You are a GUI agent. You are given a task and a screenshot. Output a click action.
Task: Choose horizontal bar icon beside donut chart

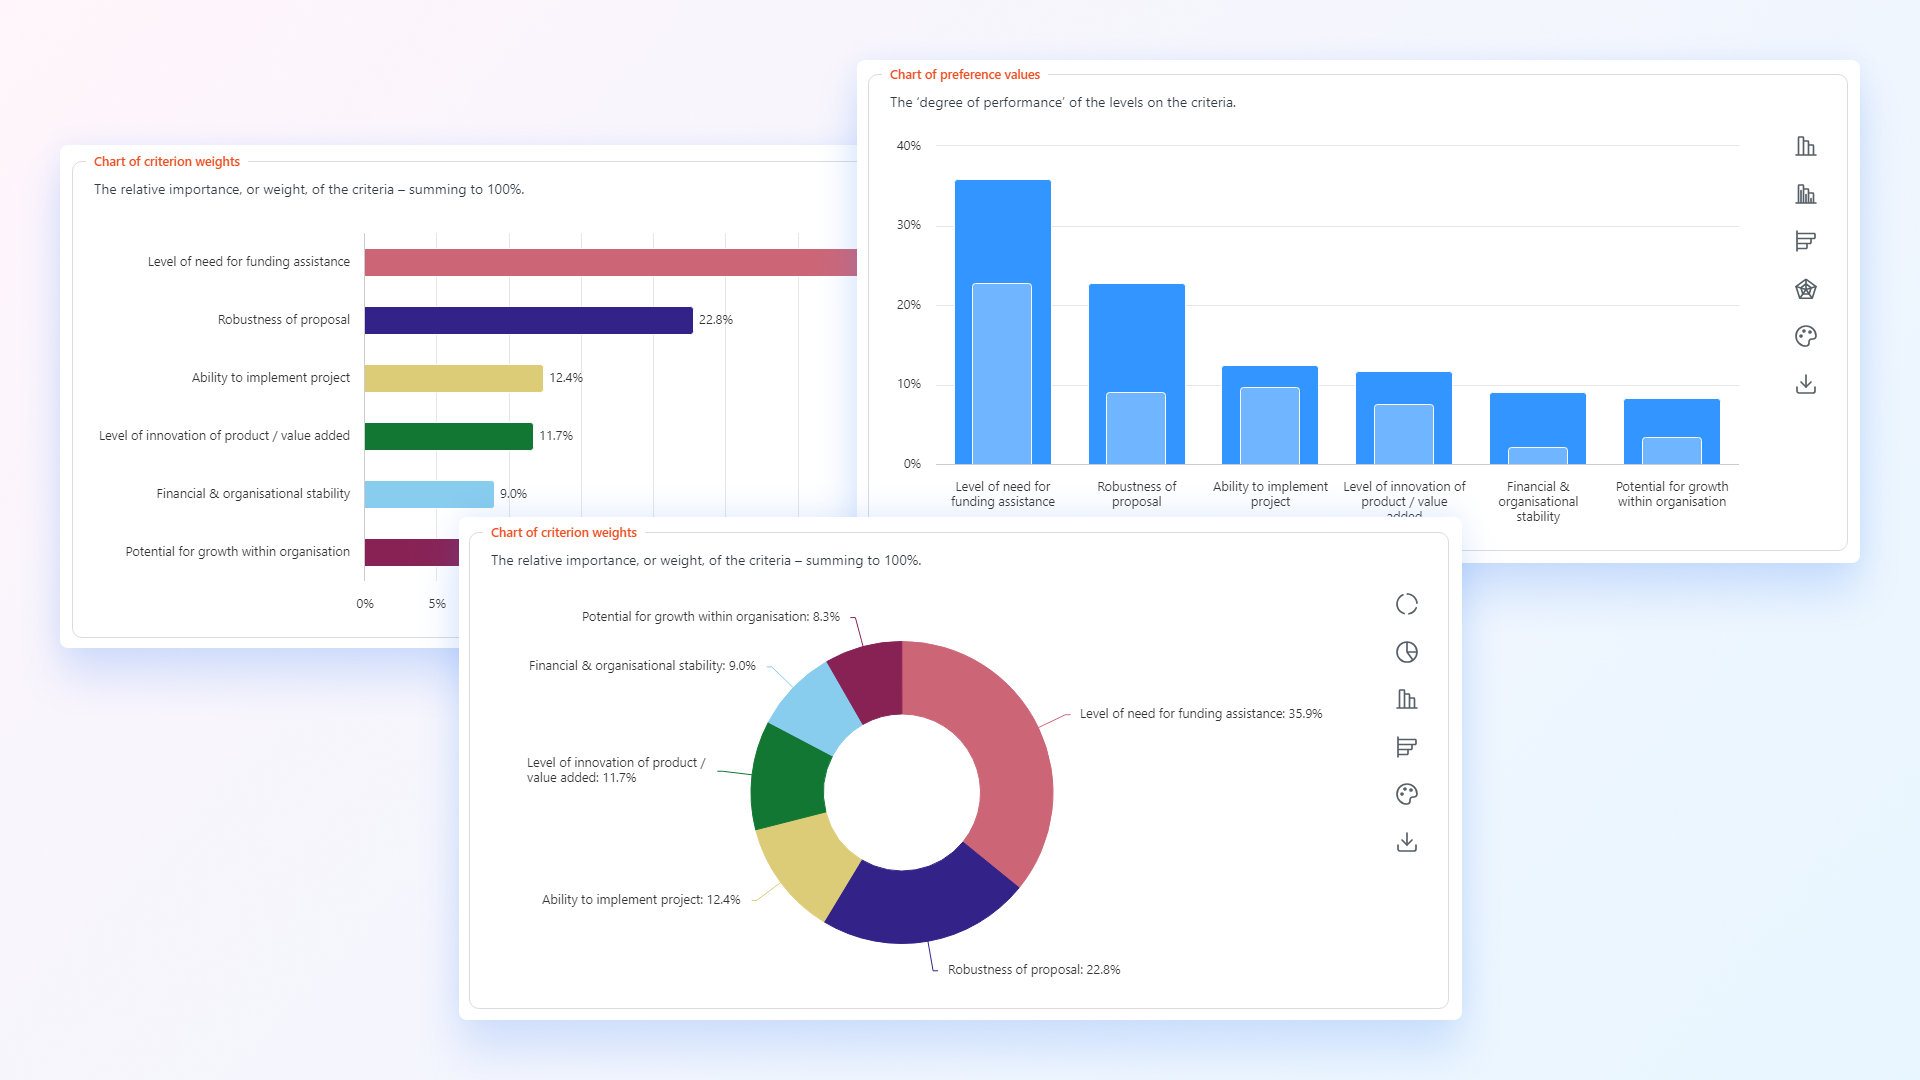tap(1406, 747)
